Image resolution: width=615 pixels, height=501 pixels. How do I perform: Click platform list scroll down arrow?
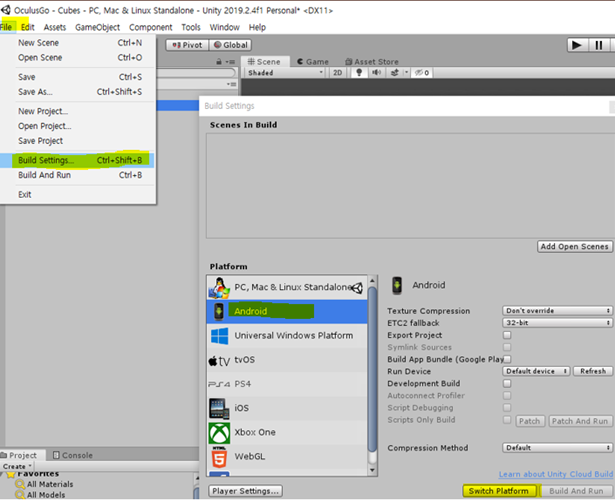click(x=372, y=470)
